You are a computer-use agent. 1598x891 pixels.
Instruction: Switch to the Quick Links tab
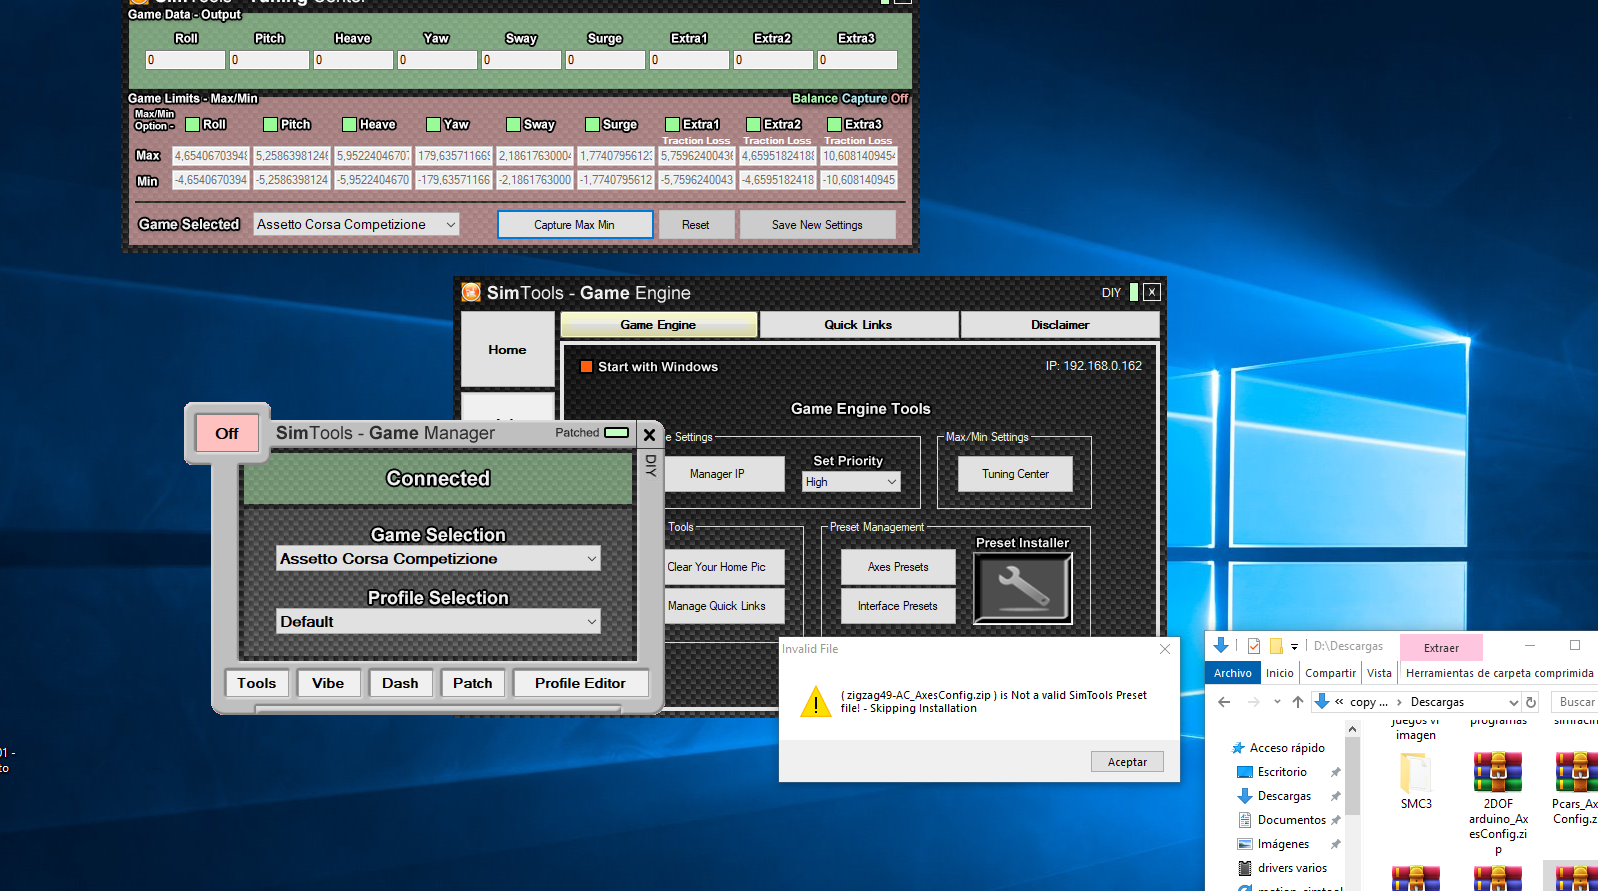tap(858, 325)
